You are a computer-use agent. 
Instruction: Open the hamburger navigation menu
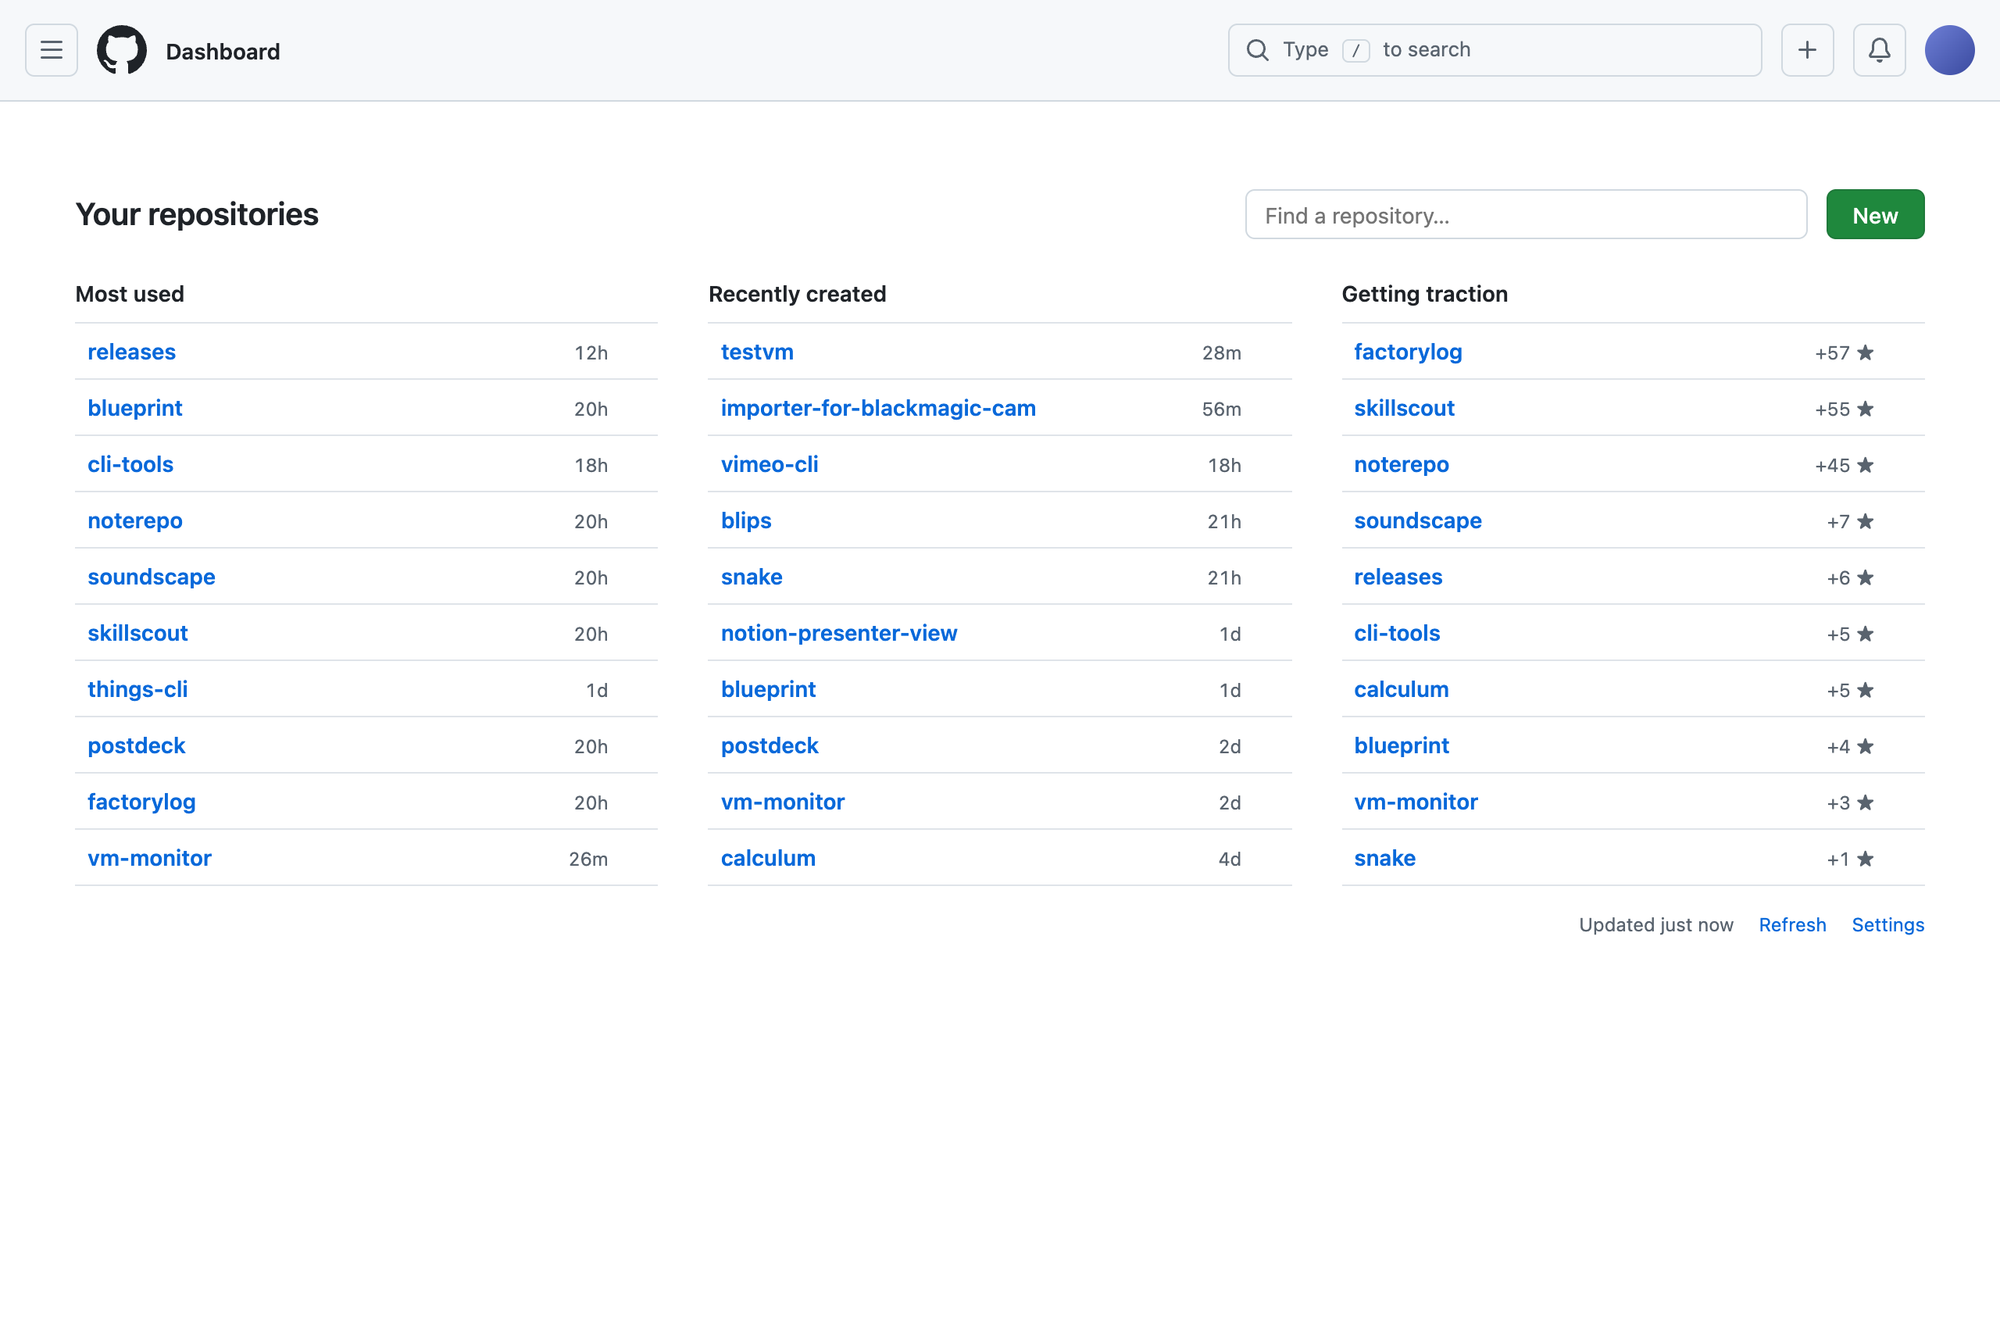51,50
